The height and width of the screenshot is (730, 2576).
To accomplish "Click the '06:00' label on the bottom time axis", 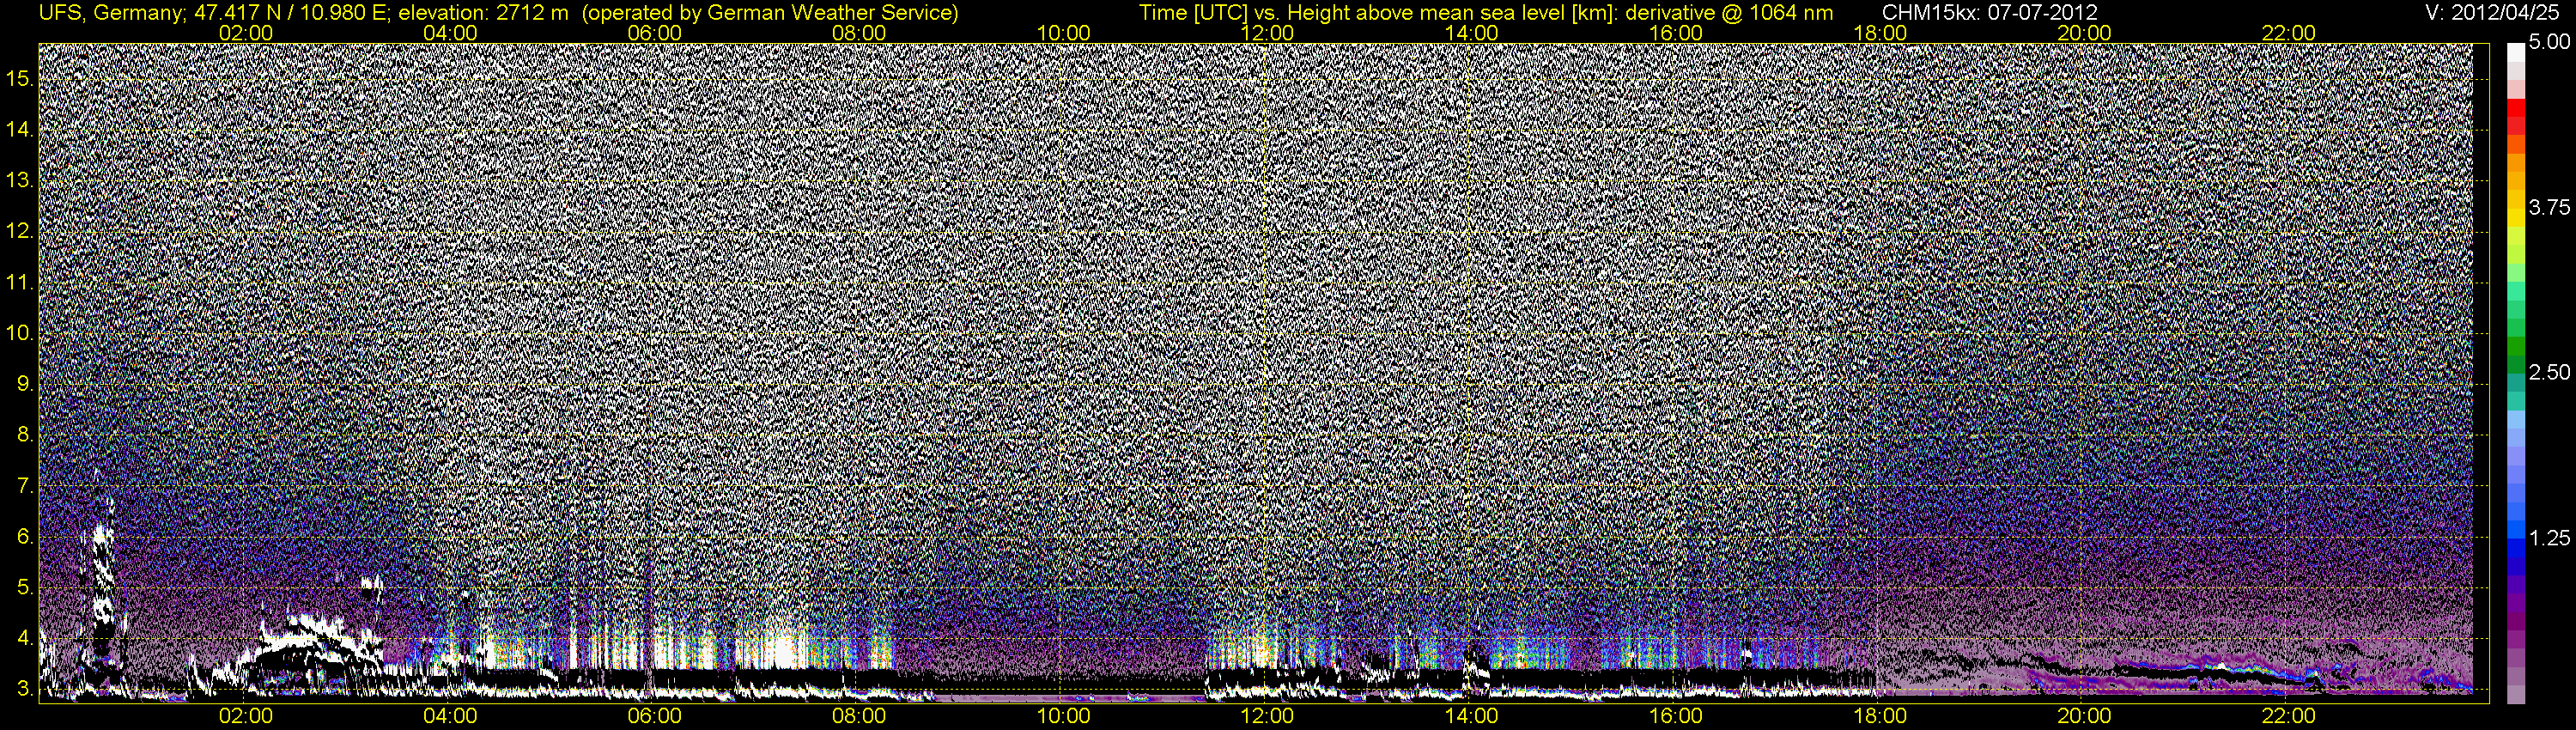I will (654, 716).
